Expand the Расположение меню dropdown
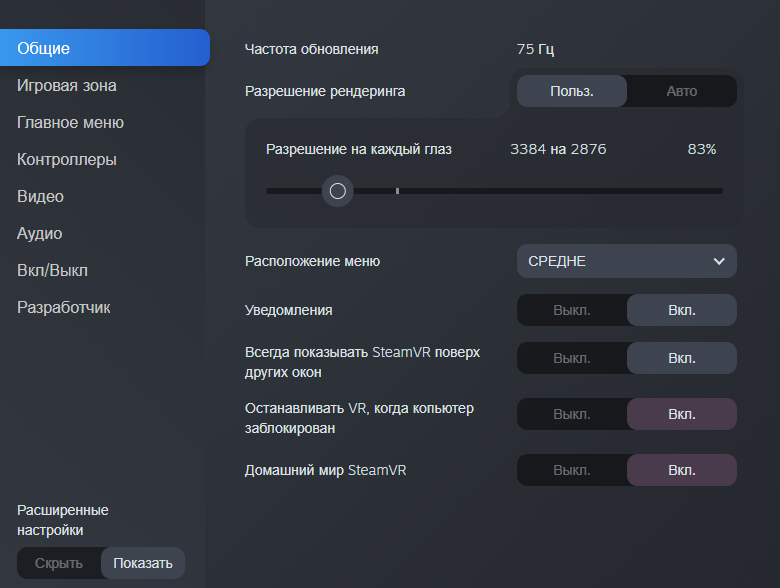The image size is (780, 588). coord(627,261)
